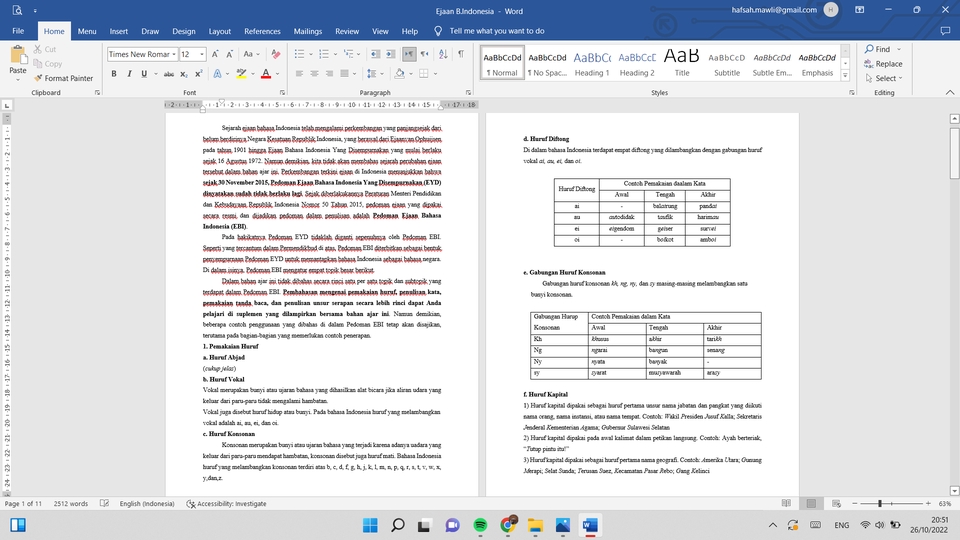Viewport: 960px width, 540px height.
Task: Decrease paragraph indent
Action: coord(375,54)
